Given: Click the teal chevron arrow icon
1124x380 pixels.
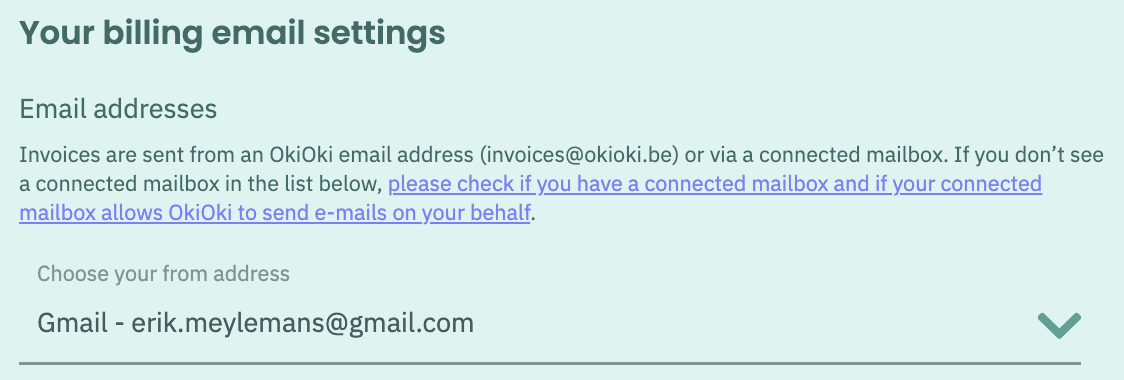Looking at the screenshot, I should coord(1059,325).
